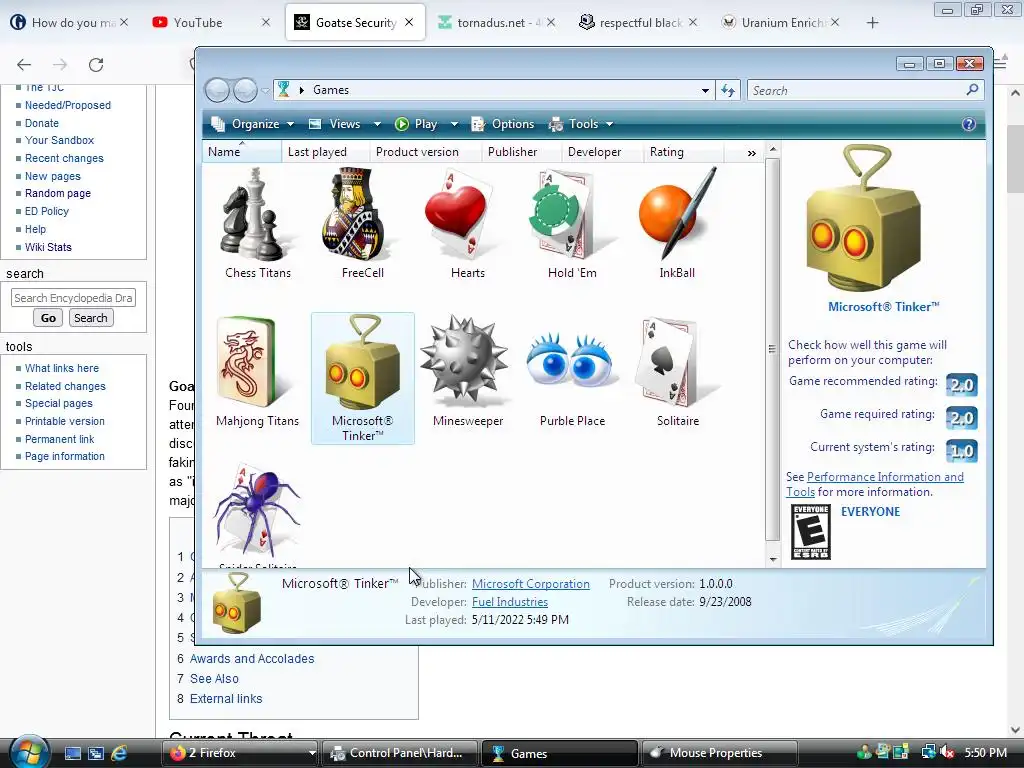Select the Microsoft Tinker game icon
This screenshot has height=768, width=1024.
click(362, 362)
